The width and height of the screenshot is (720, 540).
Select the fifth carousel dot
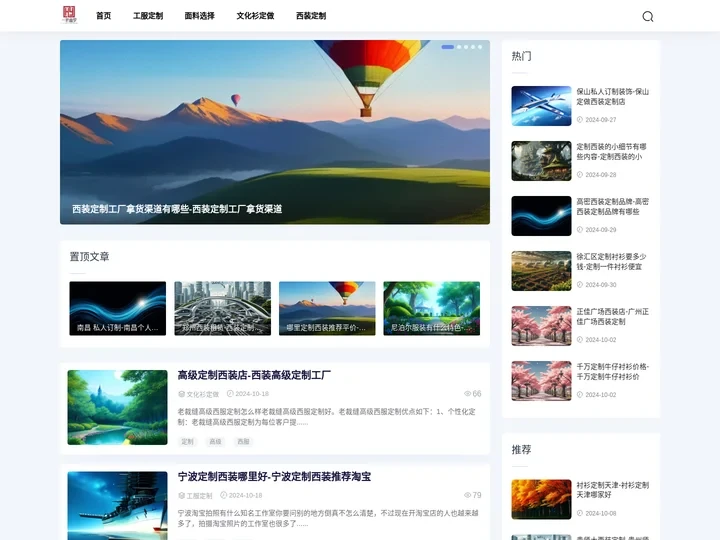point(480,47)
